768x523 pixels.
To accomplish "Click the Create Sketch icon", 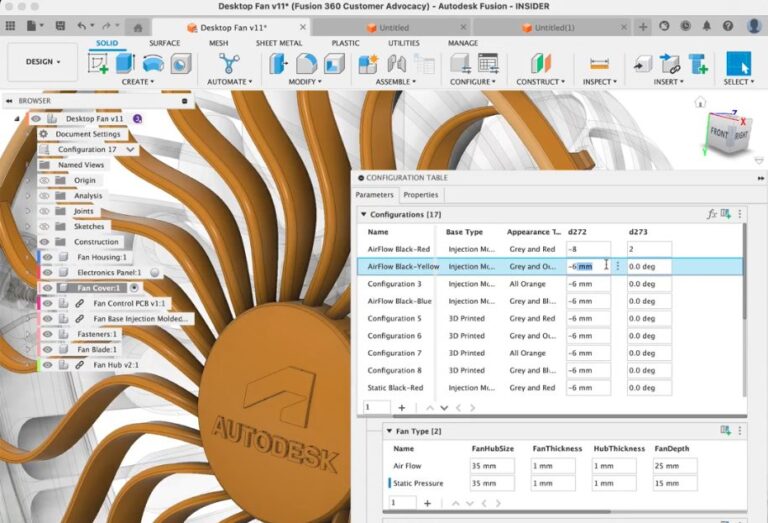I will 99,63.
